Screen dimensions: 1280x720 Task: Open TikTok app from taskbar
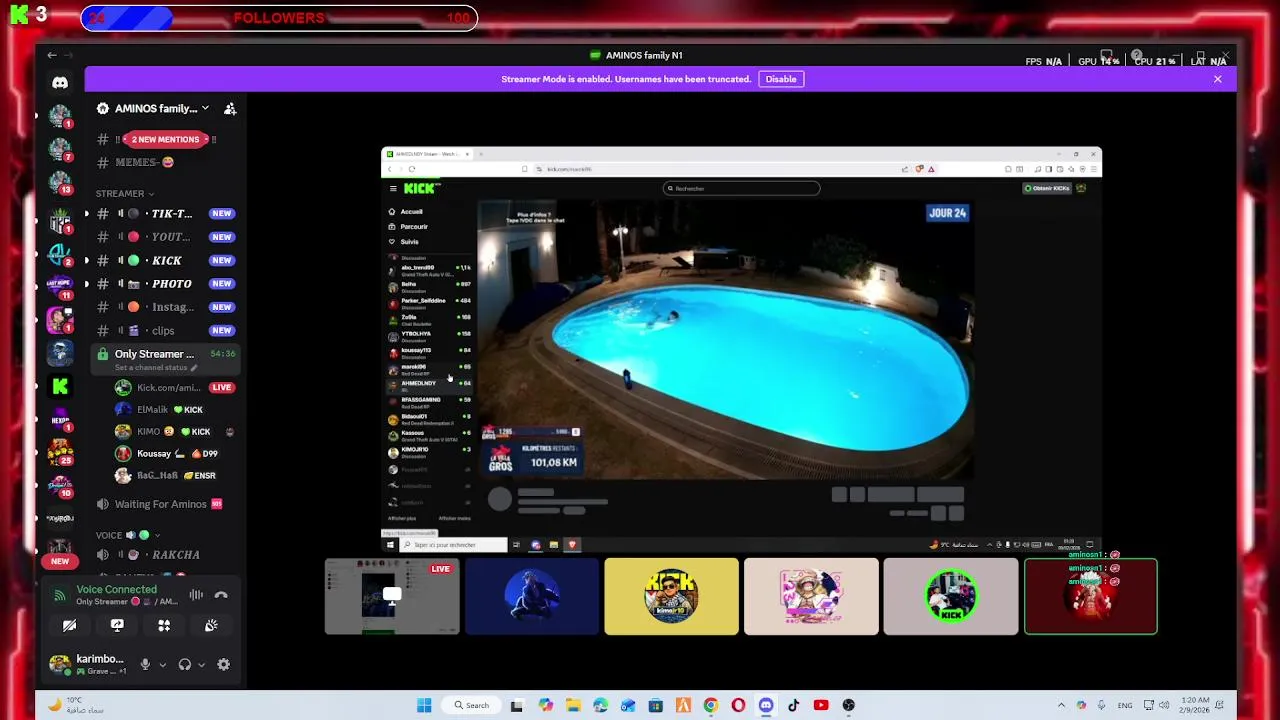pos(794,705)
